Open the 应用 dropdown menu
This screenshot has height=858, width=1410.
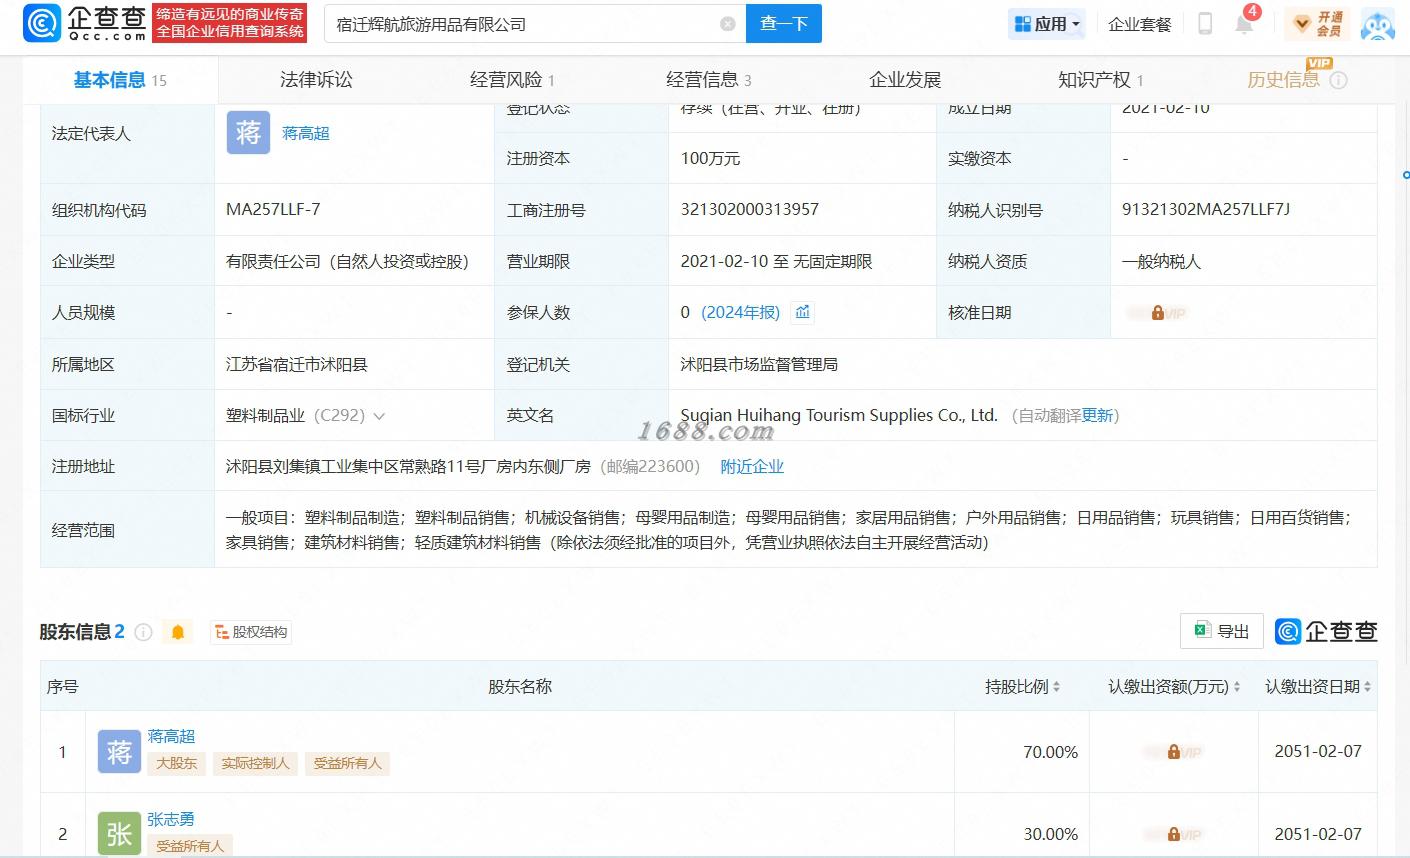point(1047,24)
